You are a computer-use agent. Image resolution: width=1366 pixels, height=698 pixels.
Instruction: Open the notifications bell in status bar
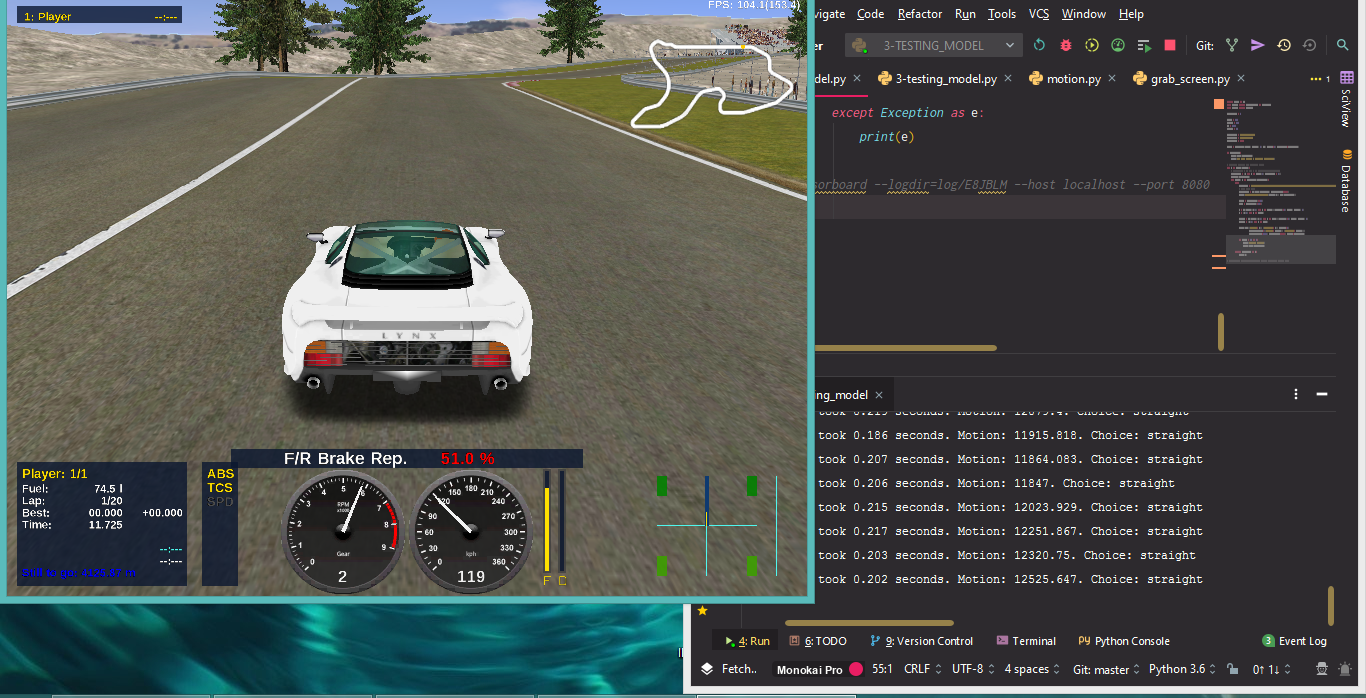tap(1344, 668)
